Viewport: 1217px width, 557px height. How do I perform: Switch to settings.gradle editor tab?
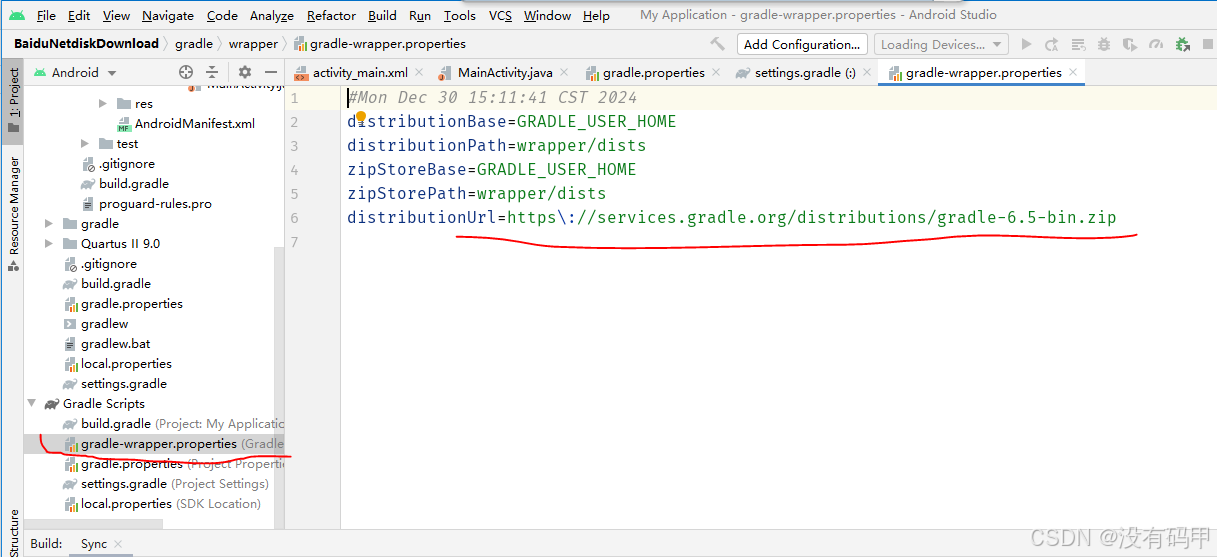804,73
